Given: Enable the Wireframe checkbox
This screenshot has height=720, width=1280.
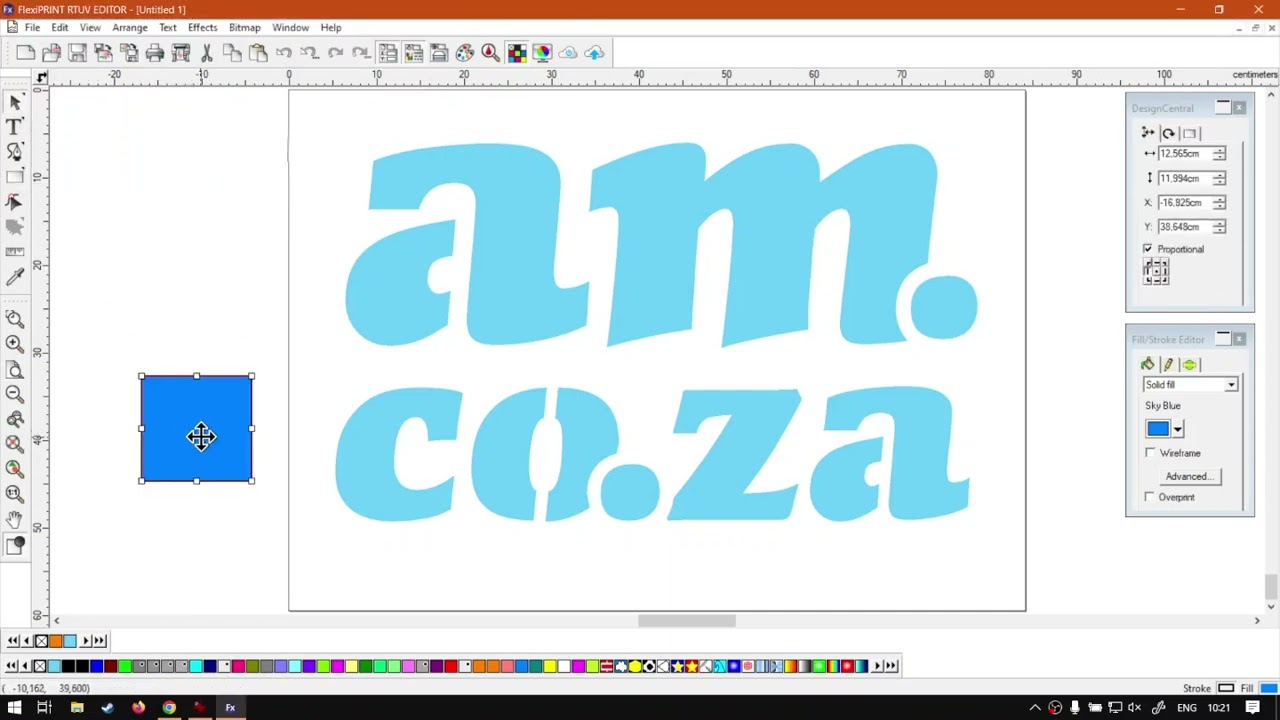Looking at the screenshot, I should click(x=1150, y=453).
